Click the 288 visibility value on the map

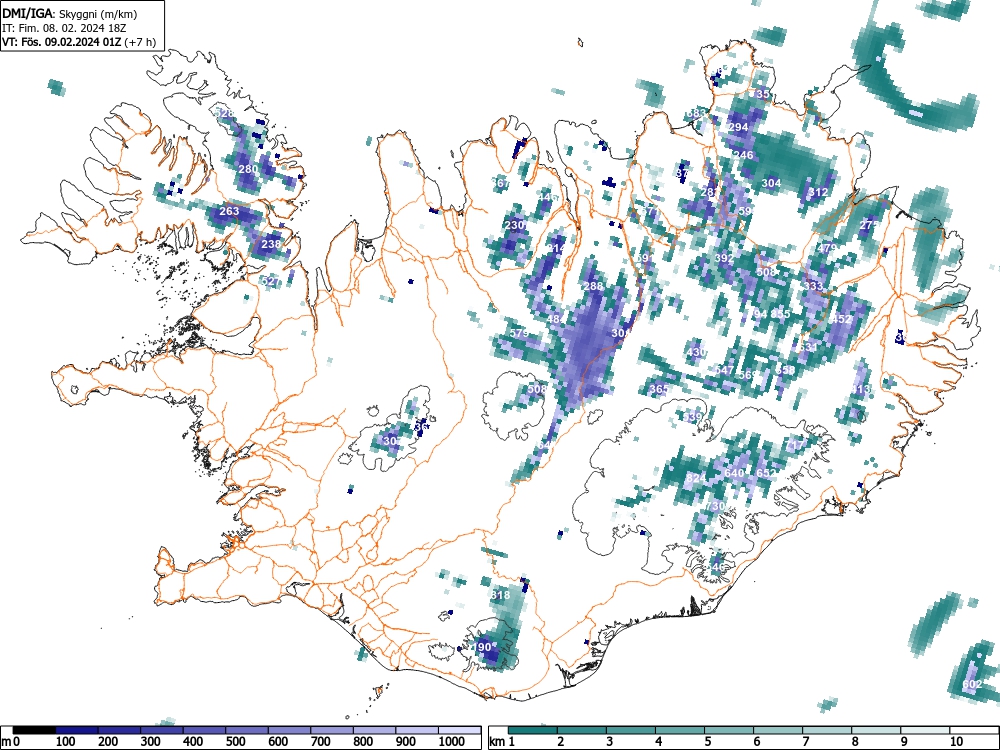pyautogui.click(x=593, y=286)
